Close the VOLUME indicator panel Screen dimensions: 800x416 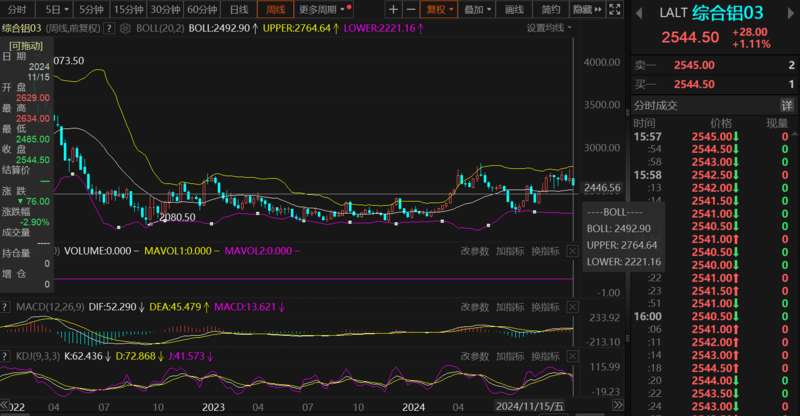pos(573,252)
